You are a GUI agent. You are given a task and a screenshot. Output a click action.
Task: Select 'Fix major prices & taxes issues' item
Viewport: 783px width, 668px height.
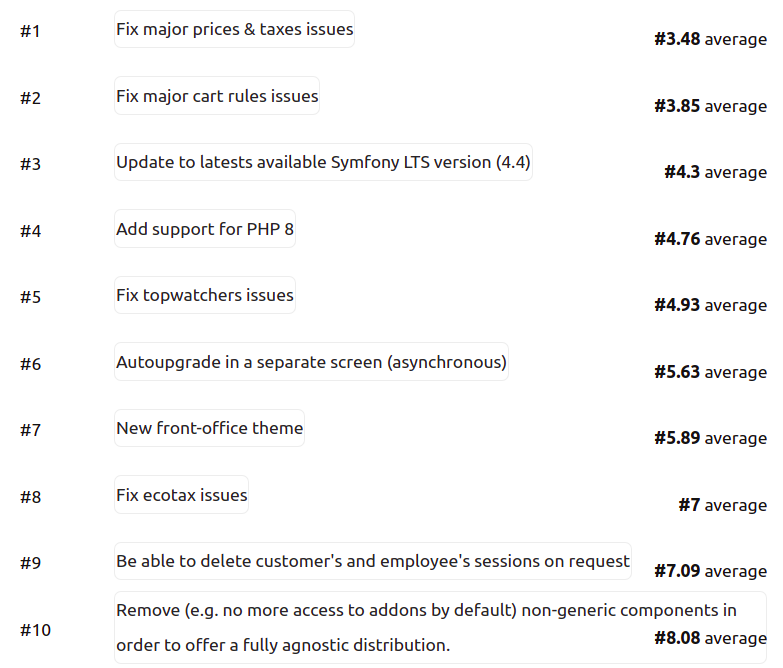point(234,29)
